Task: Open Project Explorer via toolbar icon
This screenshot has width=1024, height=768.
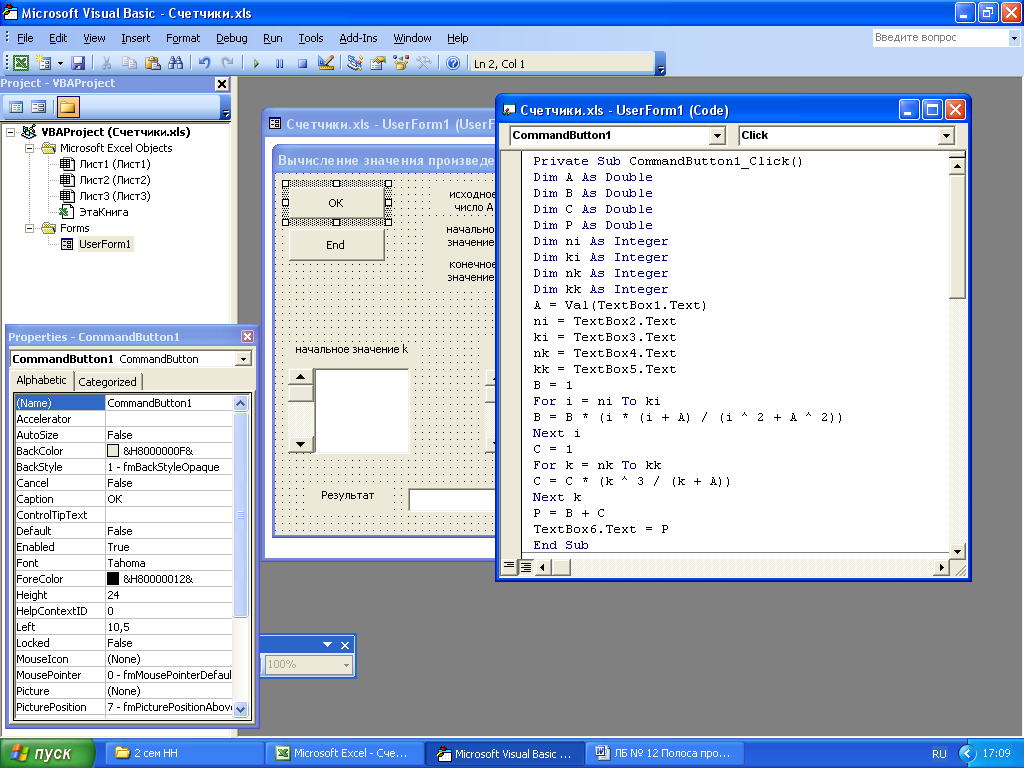Action: coord(355,63)
